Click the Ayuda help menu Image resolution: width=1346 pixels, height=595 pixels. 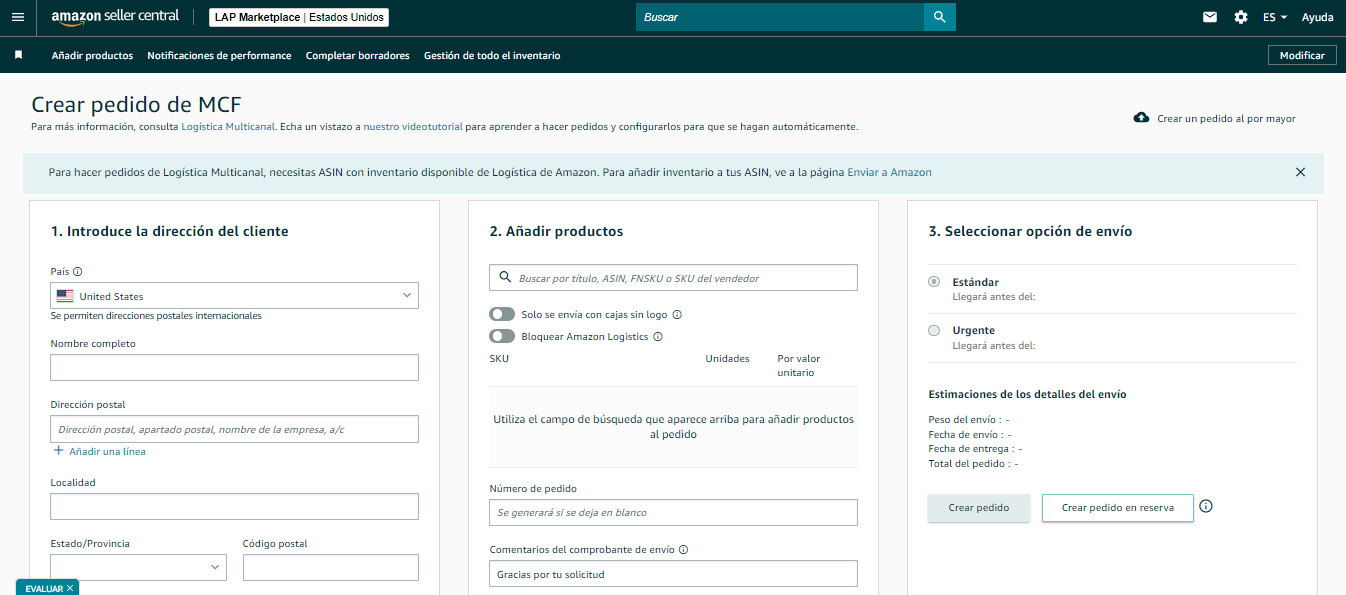1317,17
